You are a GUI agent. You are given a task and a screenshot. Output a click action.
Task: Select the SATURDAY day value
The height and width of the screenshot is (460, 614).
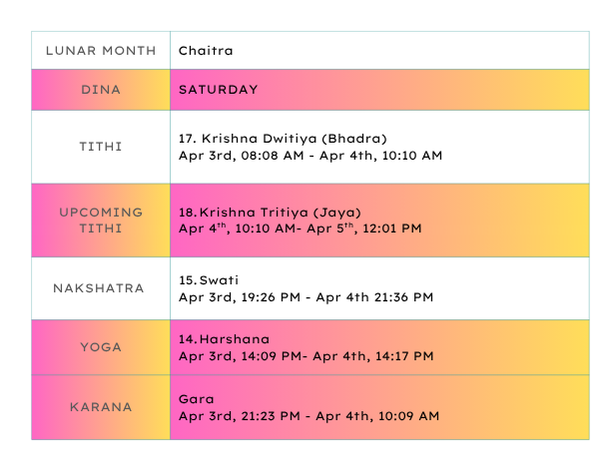pyautogui.click(x=218, y=90)
